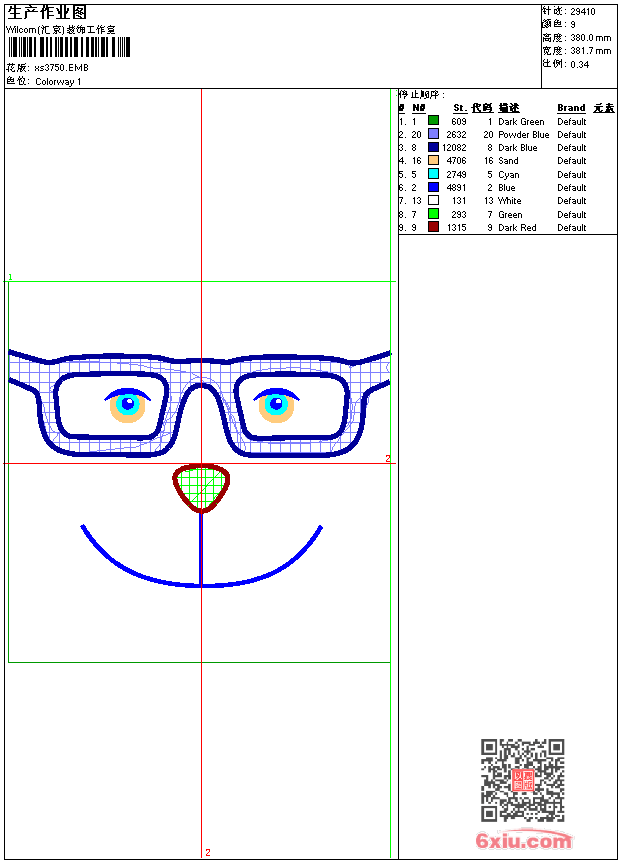The height and width of the screenshot is (860, 620).
Task: Click stitch count 131 in White row
Action: (x=459, y=201)
